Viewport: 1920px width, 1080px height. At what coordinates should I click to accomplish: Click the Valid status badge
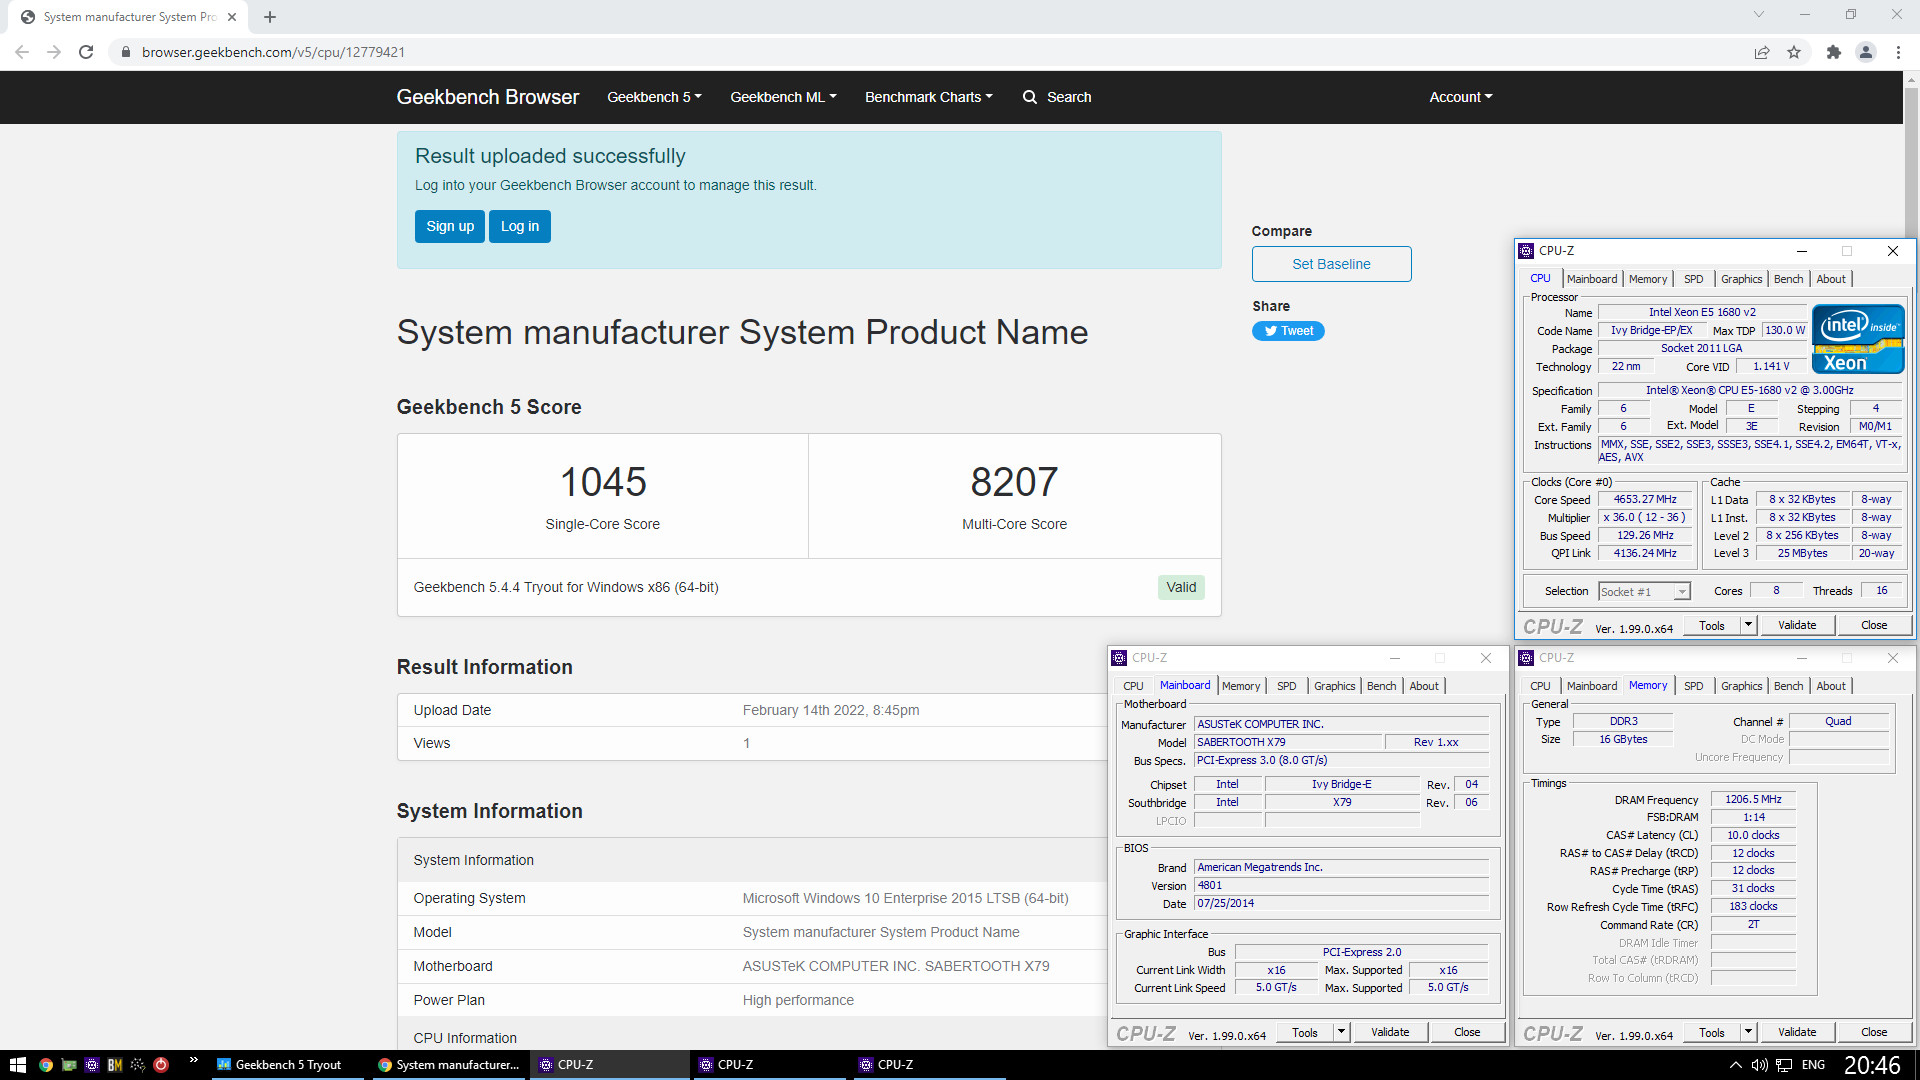pos(1181,587)
